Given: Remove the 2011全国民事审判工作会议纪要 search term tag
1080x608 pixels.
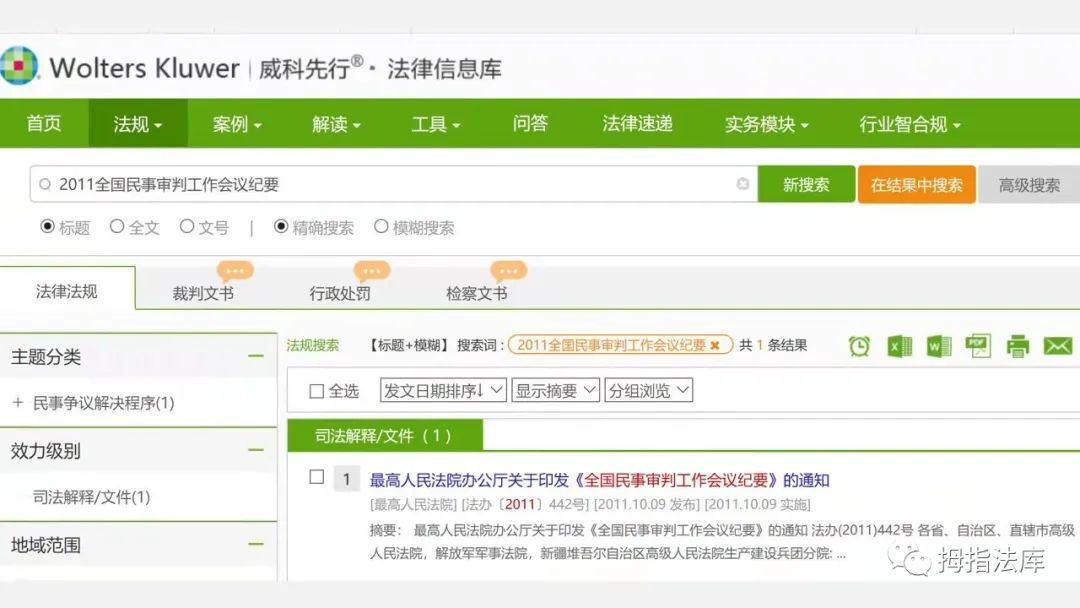Looking at the screenshot, I should click(716, 344).
